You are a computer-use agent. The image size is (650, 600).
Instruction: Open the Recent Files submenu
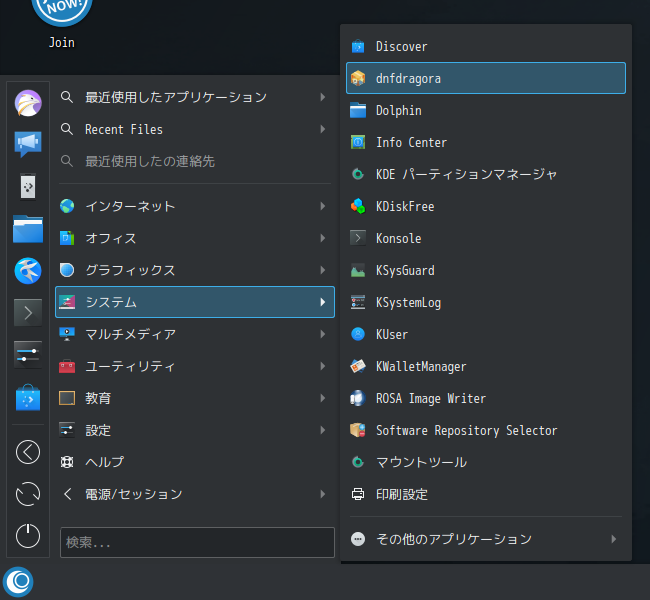point(195,129)
